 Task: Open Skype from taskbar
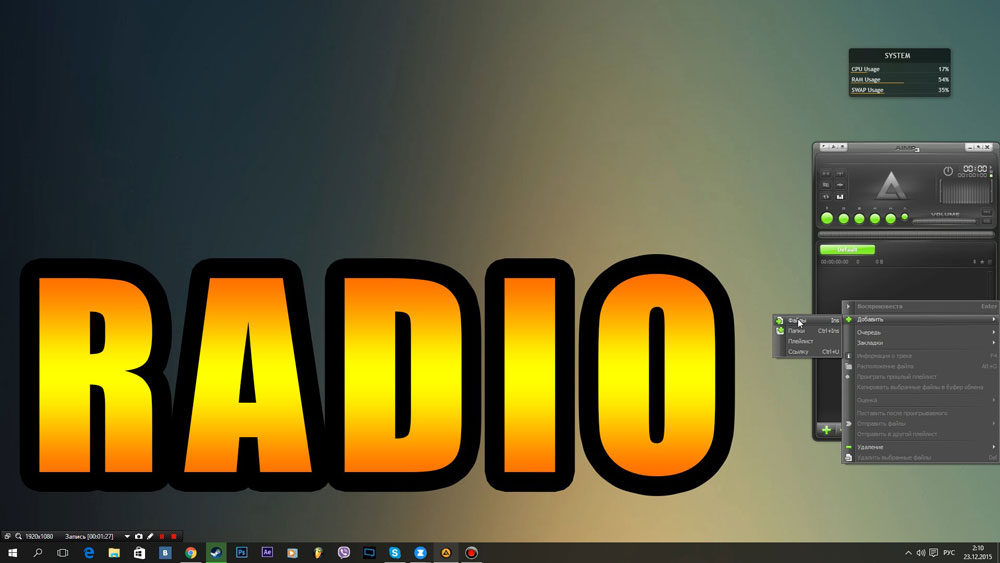395,553
